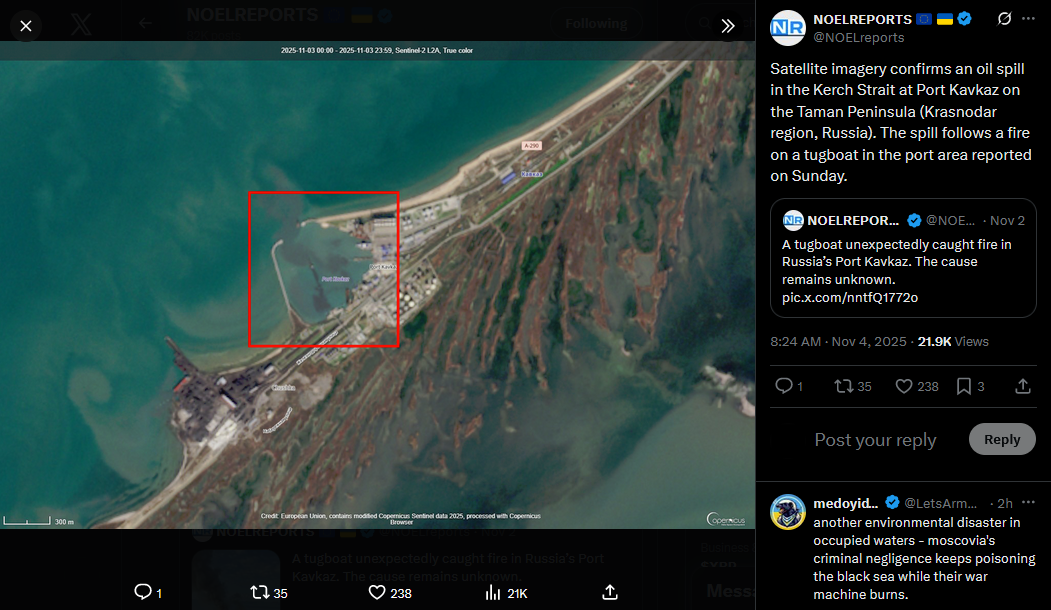This screenshot has height=610, width=1051.
Task: View analytics icon showing 21K
Action: [x=493, y=593]
